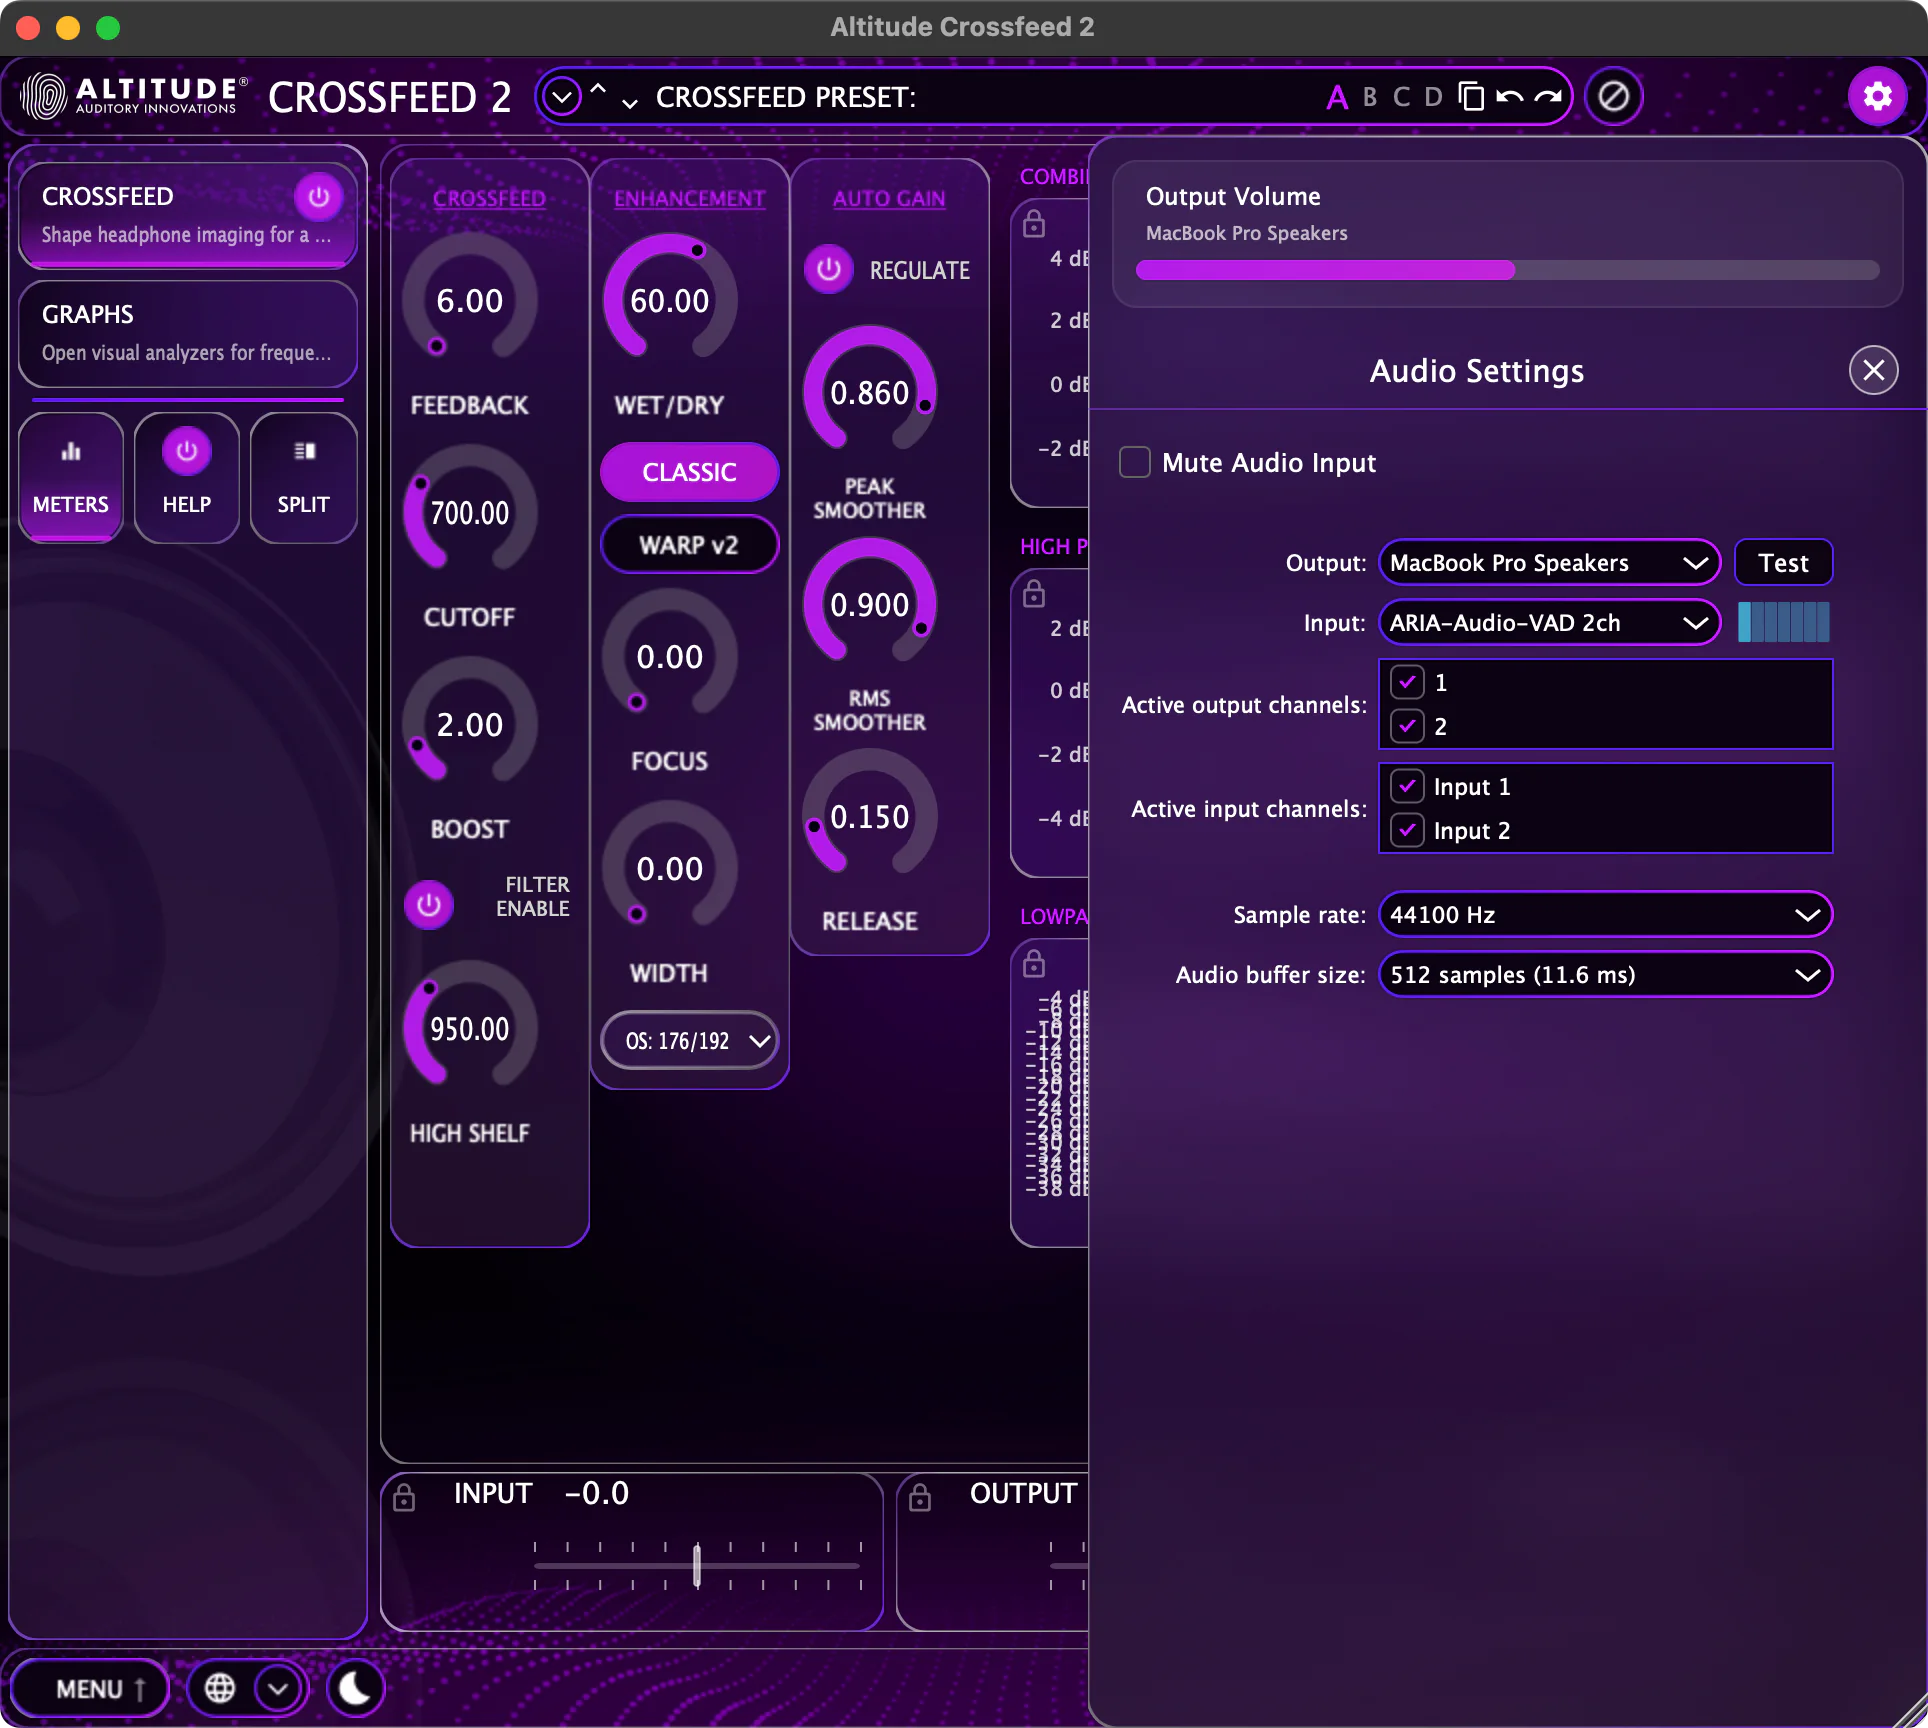The width and height of the screenshot is (1928, 1728).
Task: Click the Altitude Auditory Innovations logo
Action: tap(134, 96)
